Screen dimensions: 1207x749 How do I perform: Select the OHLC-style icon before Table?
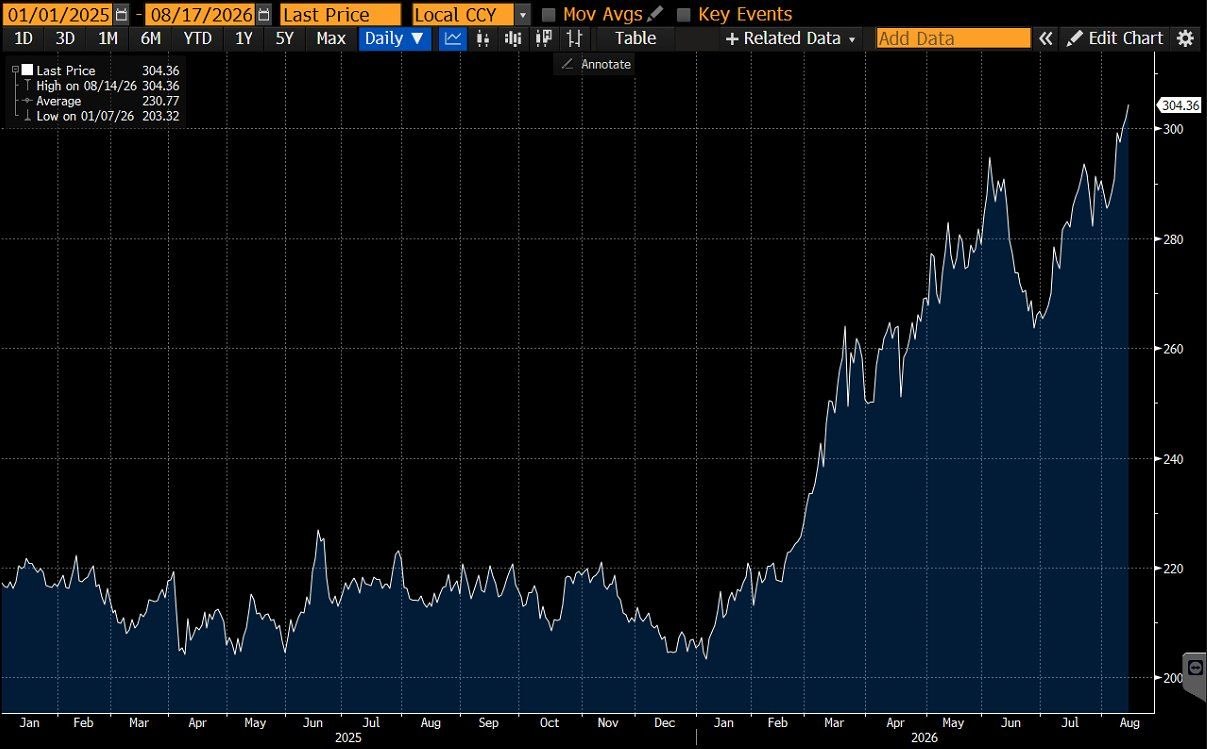click(x=574, y=38)
